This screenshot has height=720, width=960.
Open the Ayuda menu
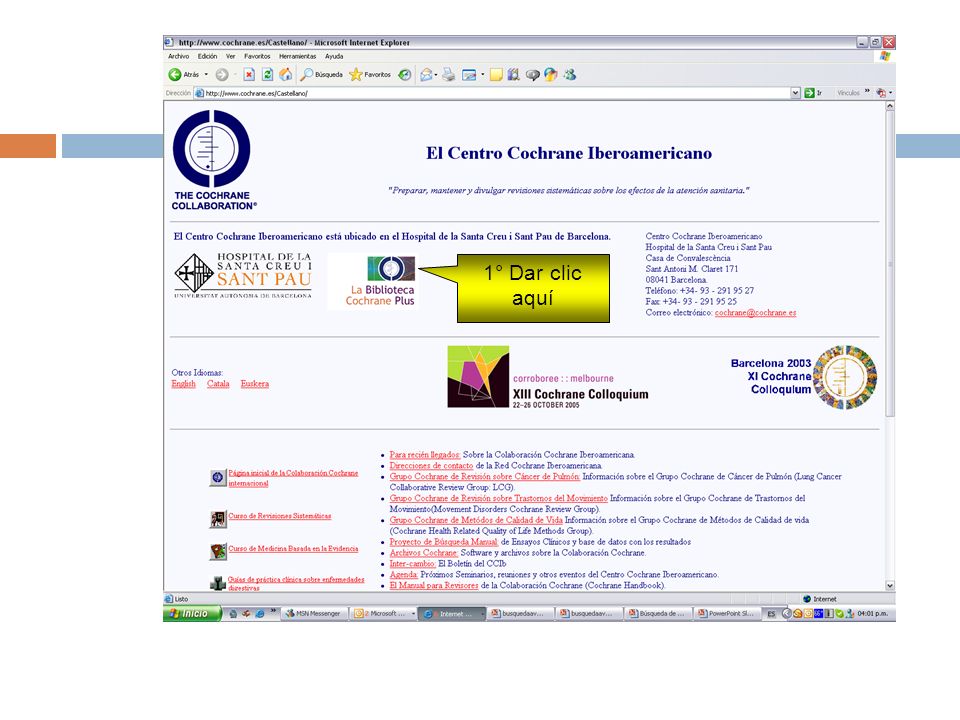(x=334, y=56)
